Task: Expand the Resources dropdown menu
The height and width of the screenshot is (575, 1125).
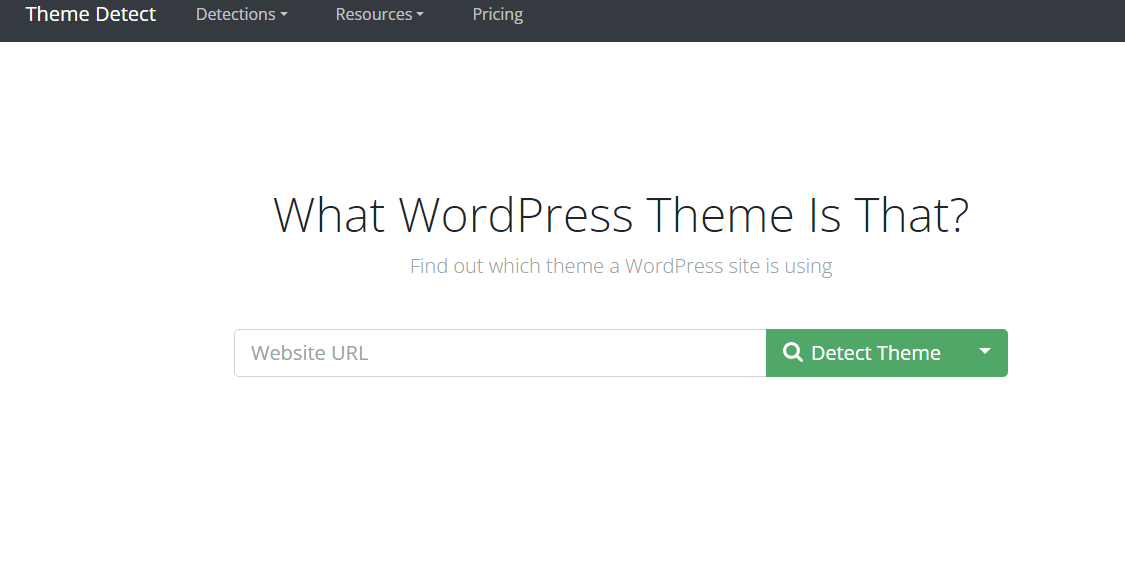Action: (x=380, y=14)
